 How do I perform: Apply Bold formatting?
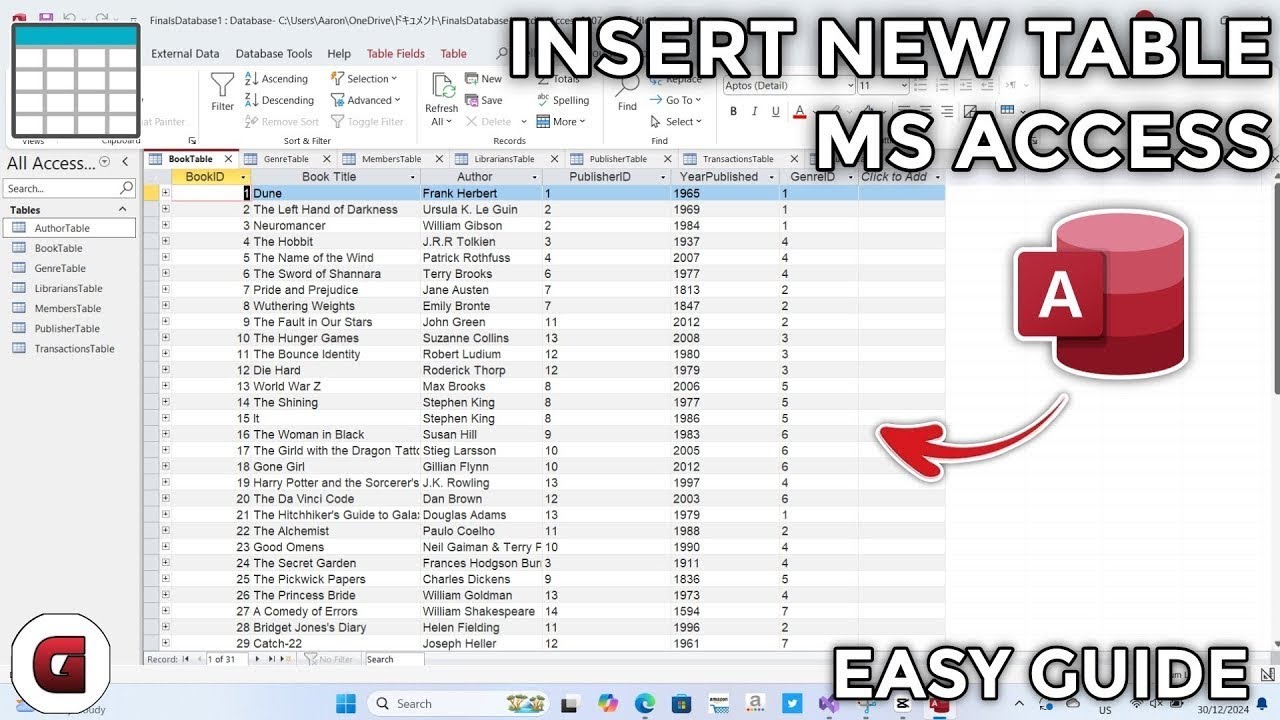733,111
